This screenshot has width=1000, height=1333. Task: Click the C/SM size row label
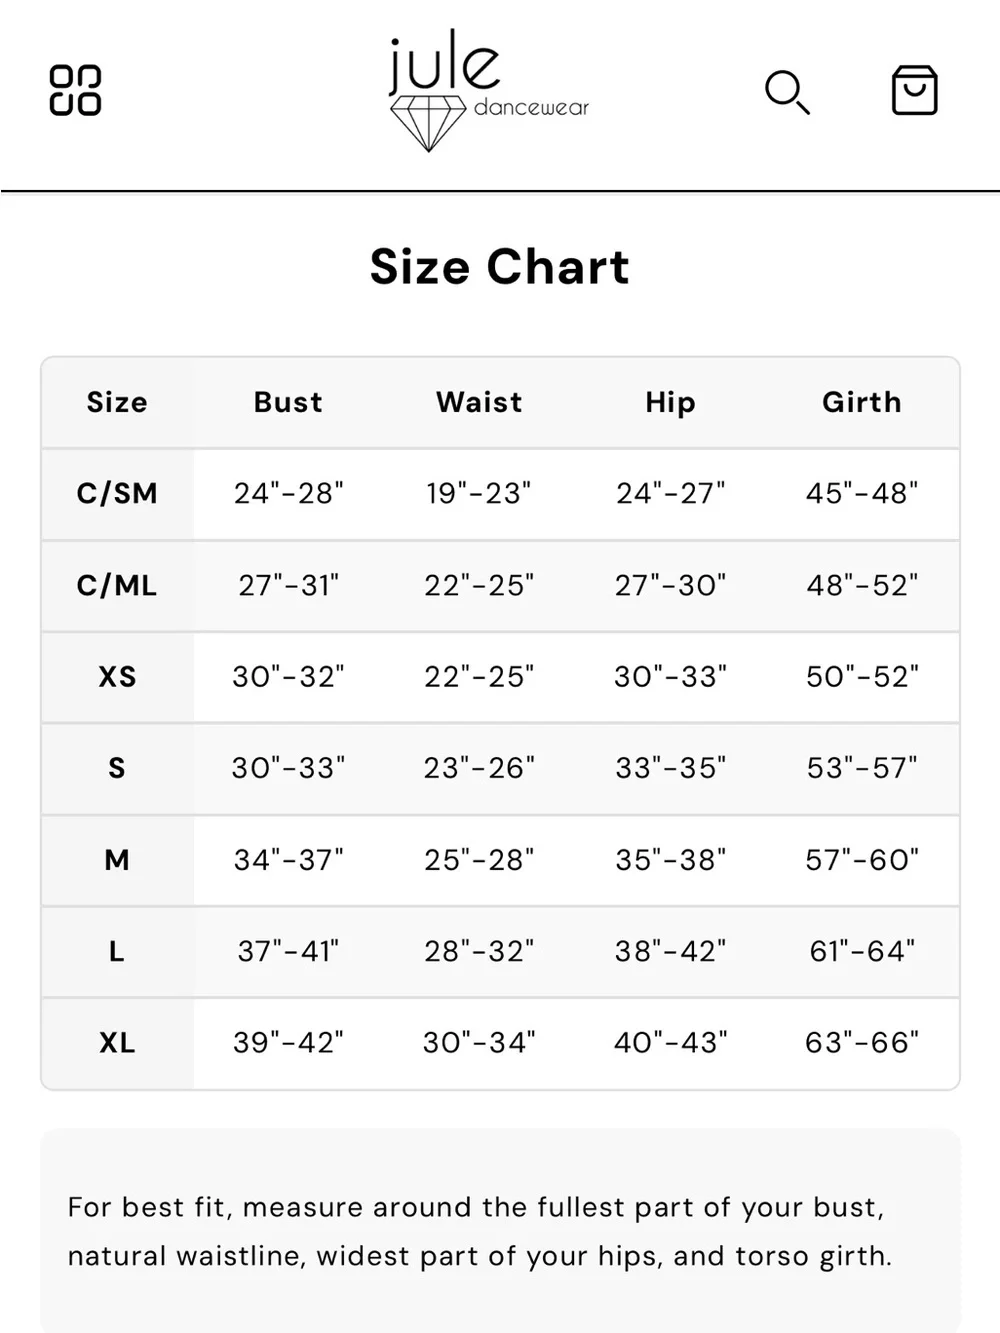coord(117,494)
